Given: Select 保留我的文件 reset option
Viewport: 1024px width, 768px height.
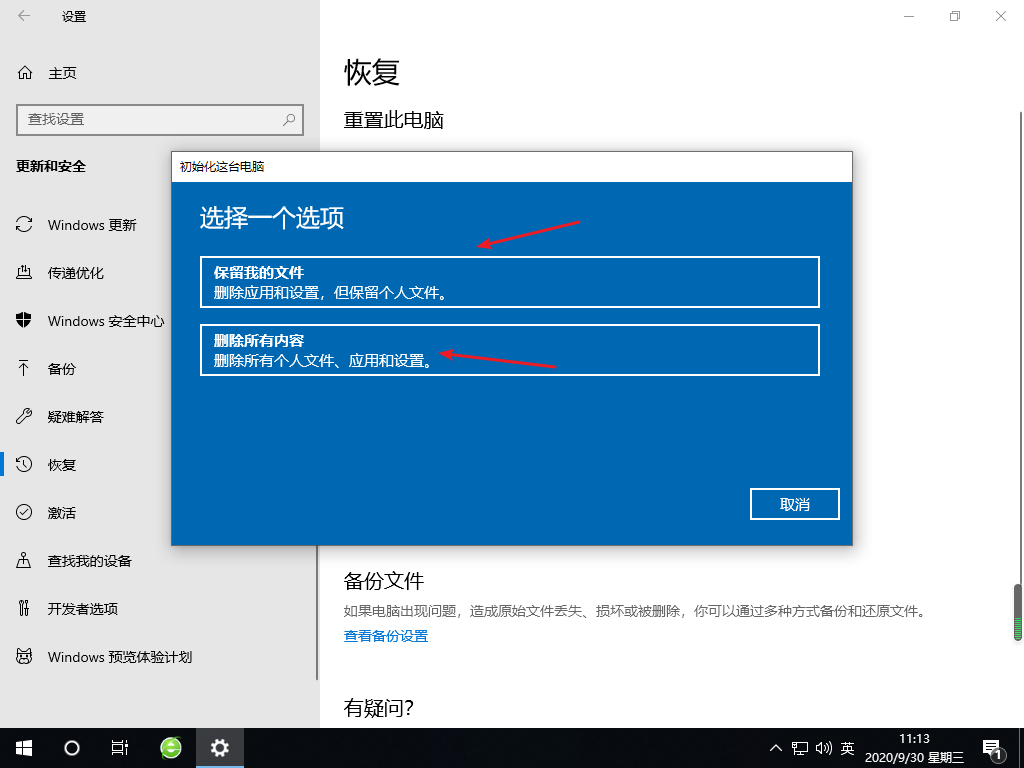Looking at the screenshot, I should [x=510, y=281].
